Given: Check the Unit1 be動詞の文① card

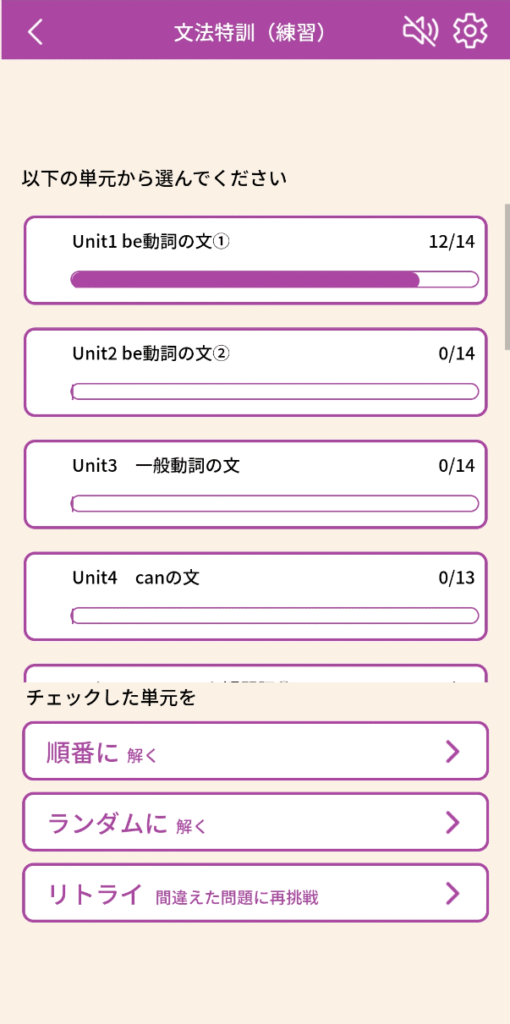Looking at the screenshot, I should click(x=255, y=260).
